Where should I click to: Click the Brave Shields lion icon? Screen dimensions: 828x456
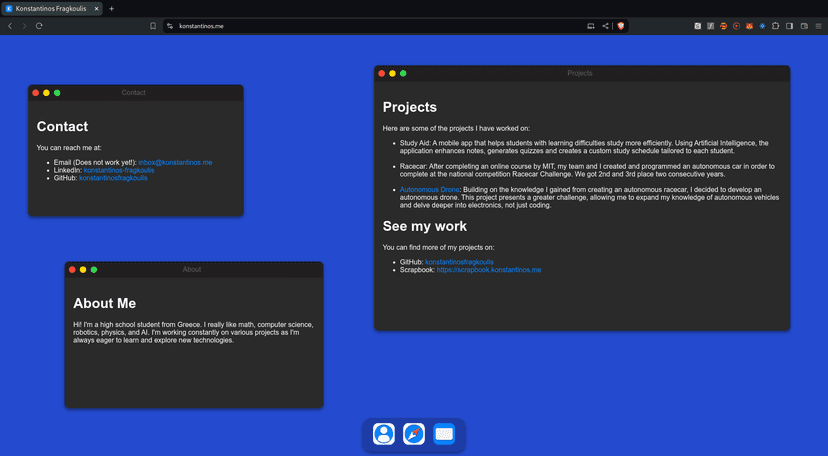point(621,26)
